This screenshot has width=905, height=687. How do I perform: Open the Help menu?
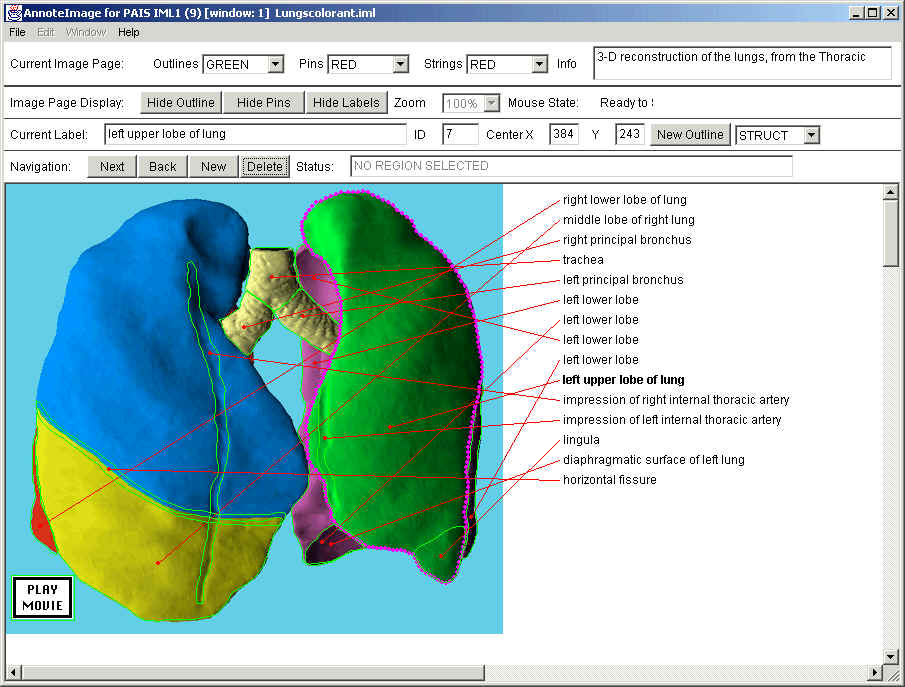[x=128, y=32]
